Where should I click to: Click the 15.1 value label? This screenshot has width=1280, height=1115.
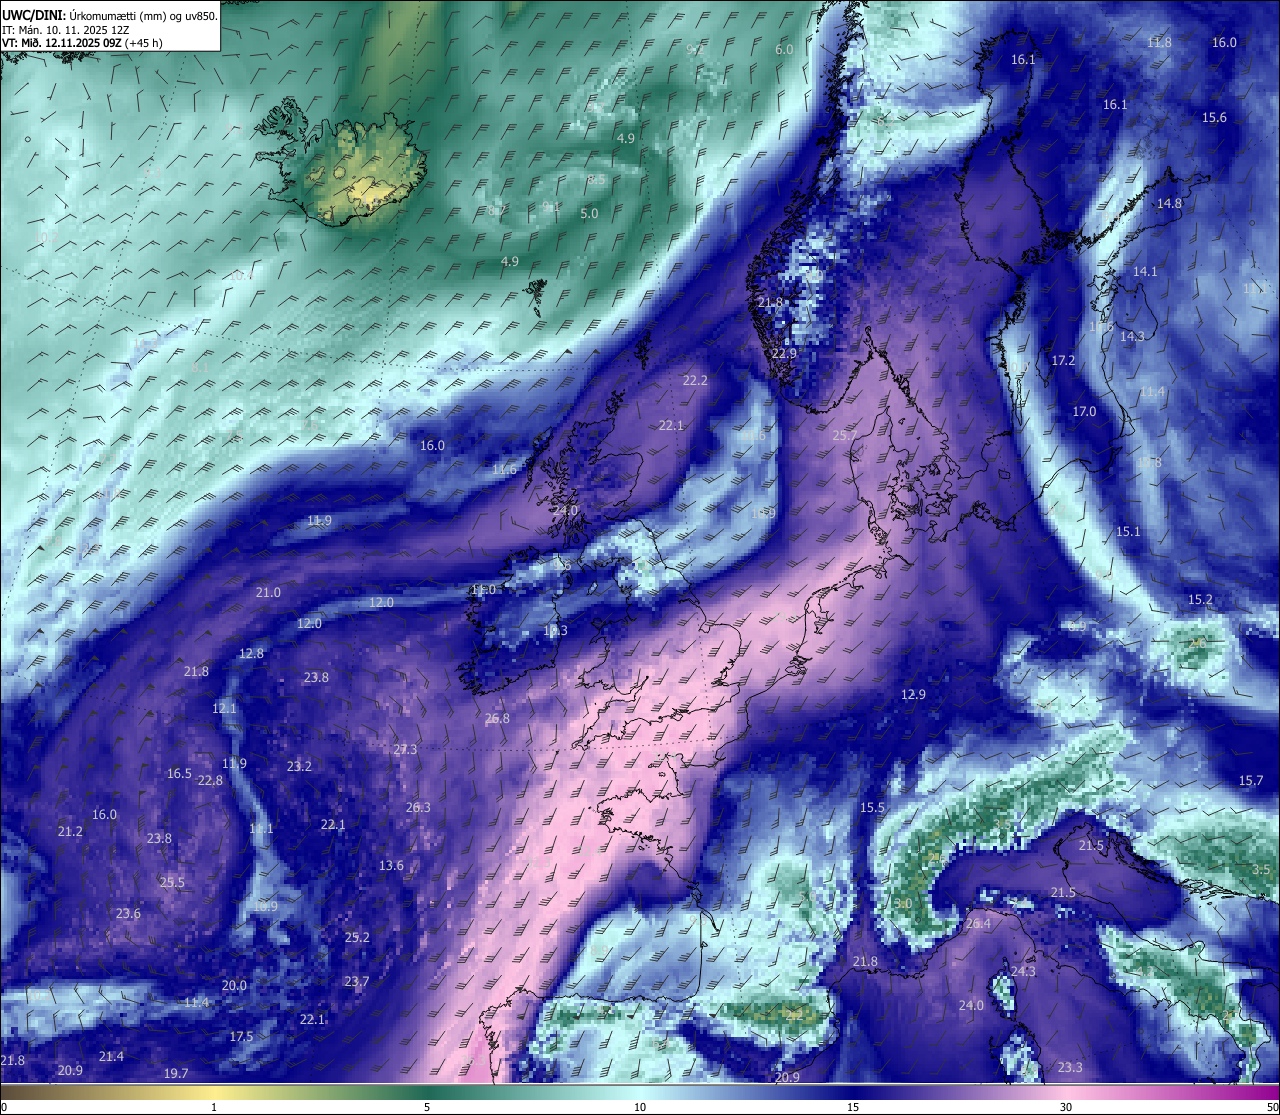click(x=1128, y=532)
